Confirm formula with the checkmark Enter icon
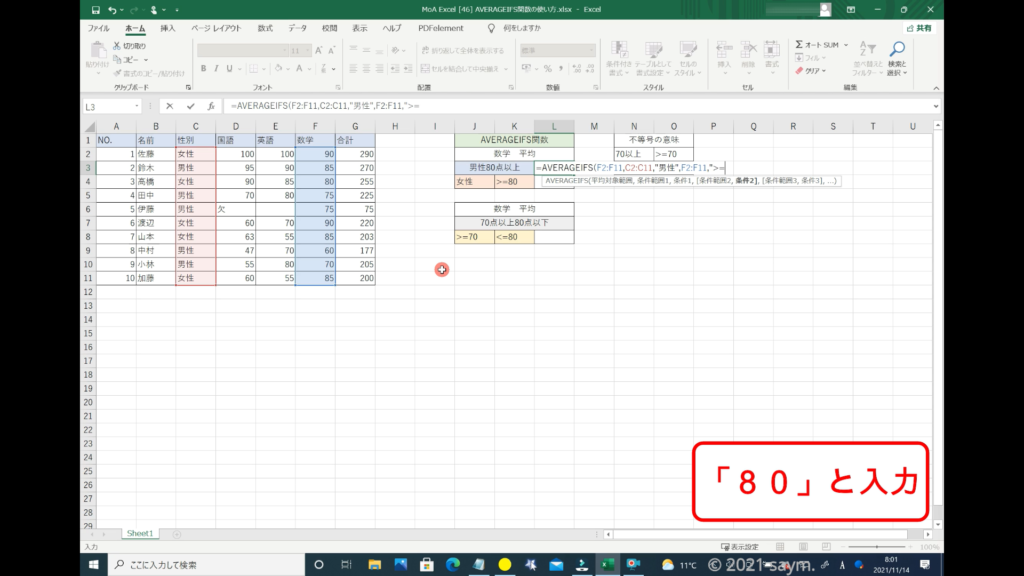The width and height of the screenshot is (1024, 576). 190,106
